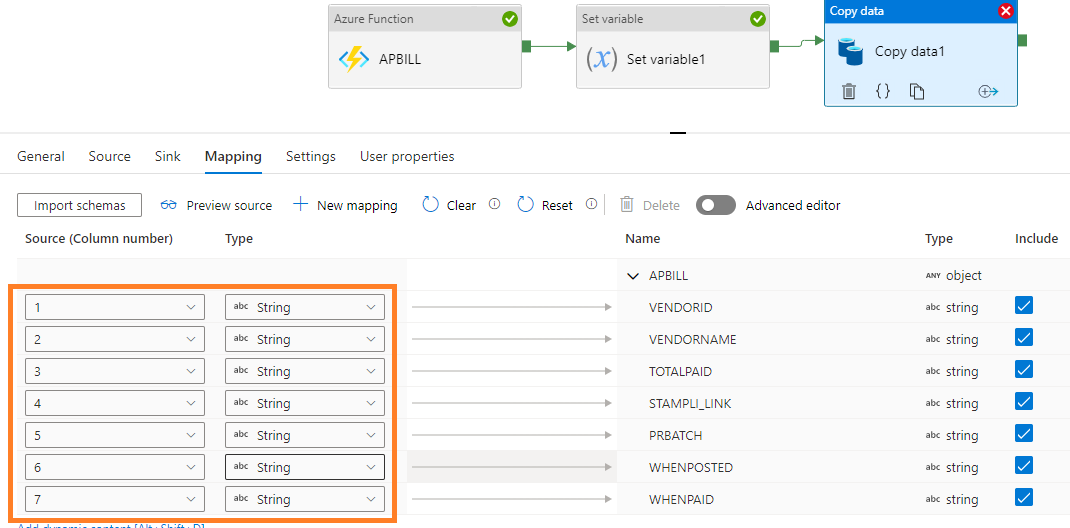Open the Settings tab
Viewport: 1070px width, 528px height.
tap(310, 156)
